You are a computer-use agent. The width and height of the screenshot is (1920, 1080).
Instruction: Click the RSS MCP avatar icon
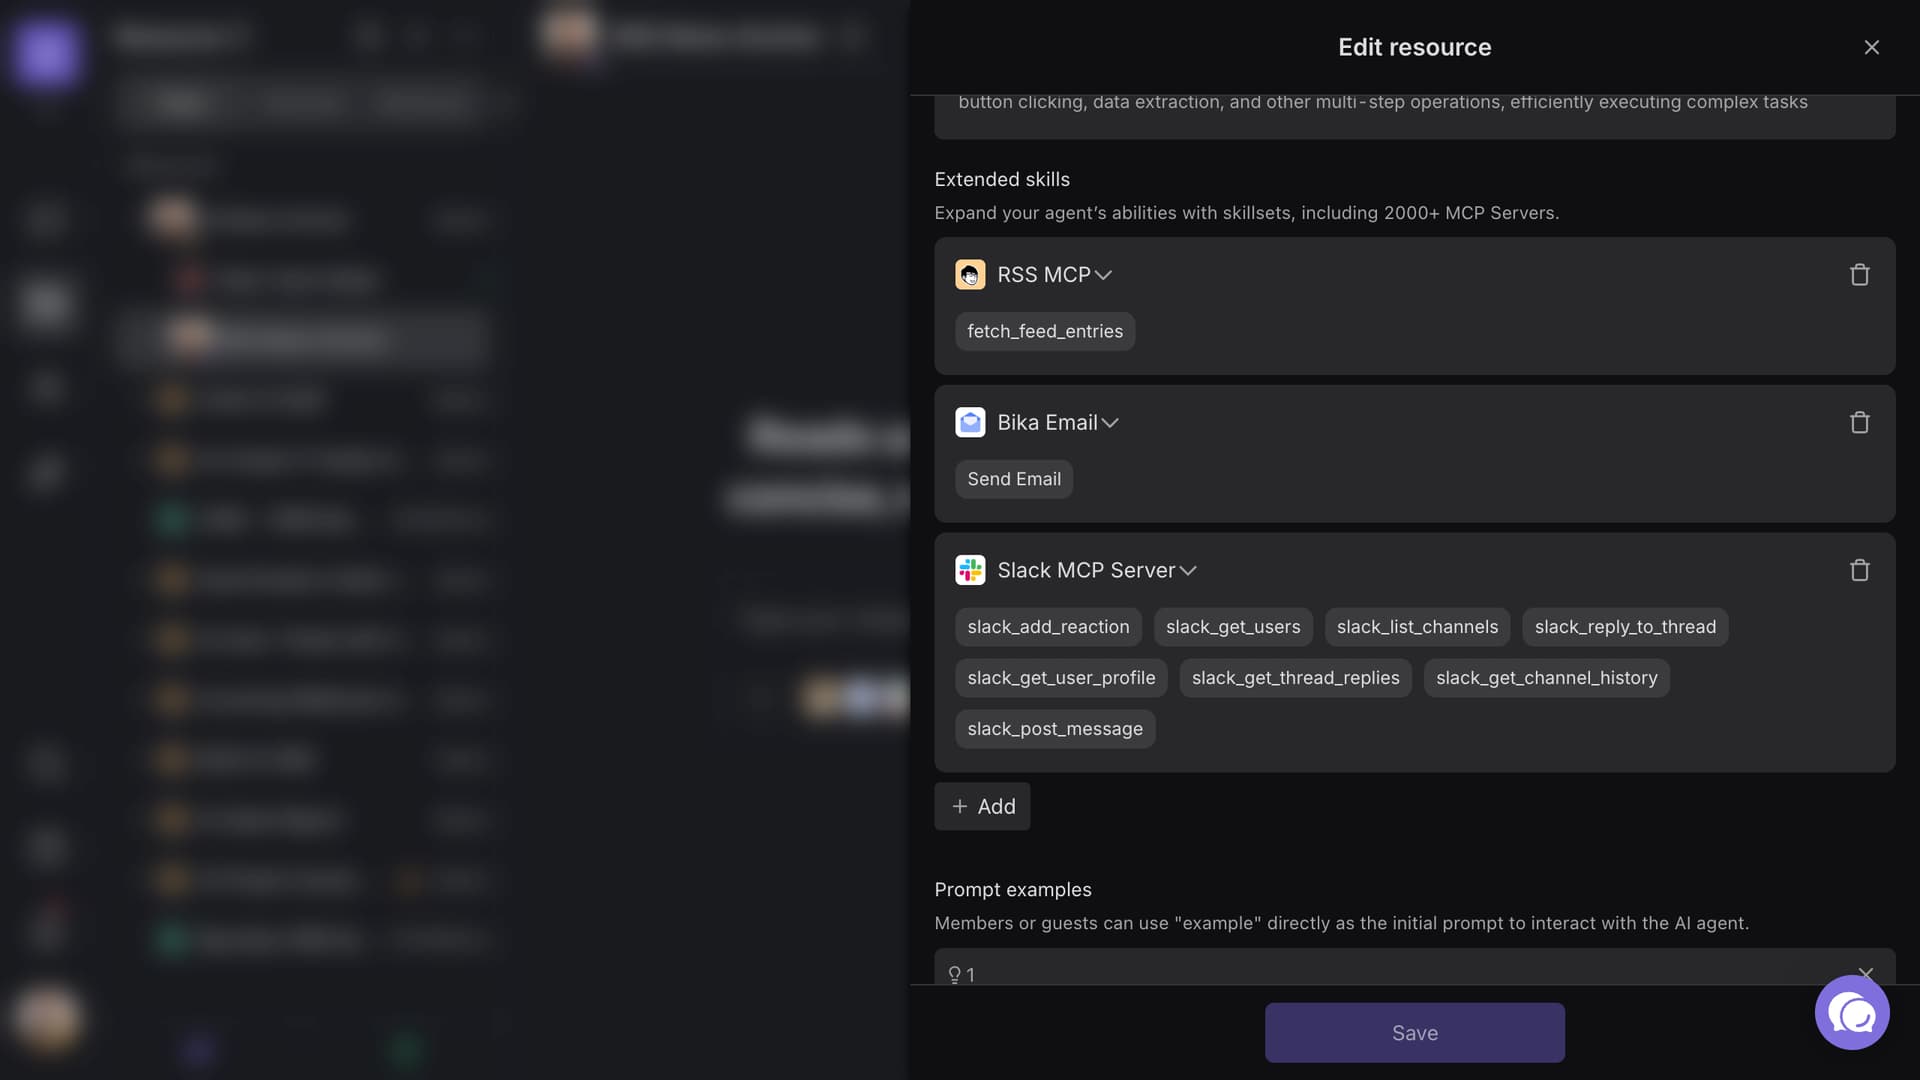(970, 275)
